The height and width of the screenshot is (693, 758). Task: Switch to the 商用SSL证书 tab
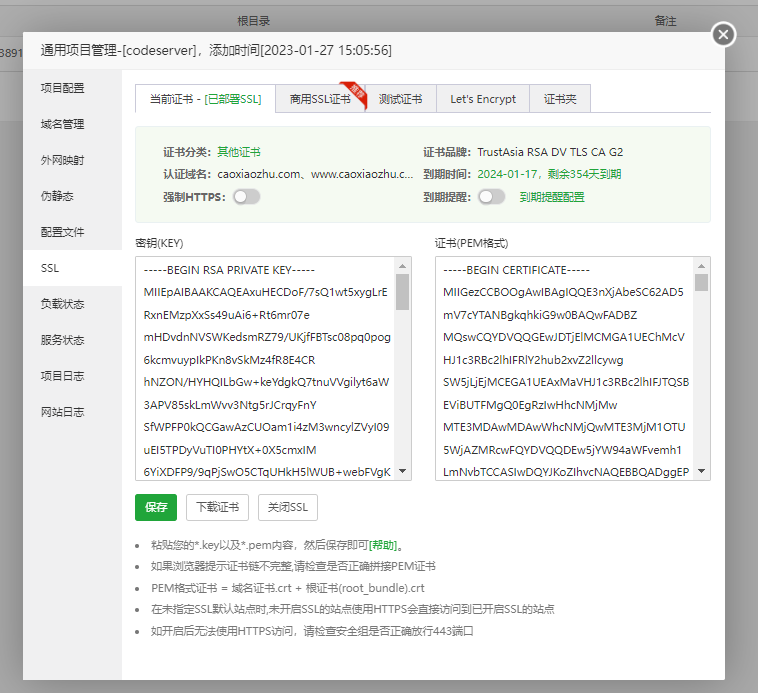[319, 99]
